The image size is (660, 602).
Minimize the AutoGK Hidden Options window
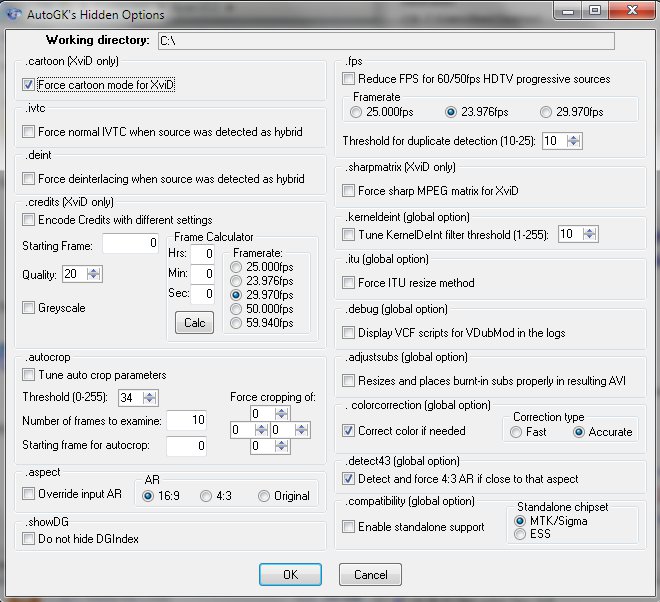568,11
